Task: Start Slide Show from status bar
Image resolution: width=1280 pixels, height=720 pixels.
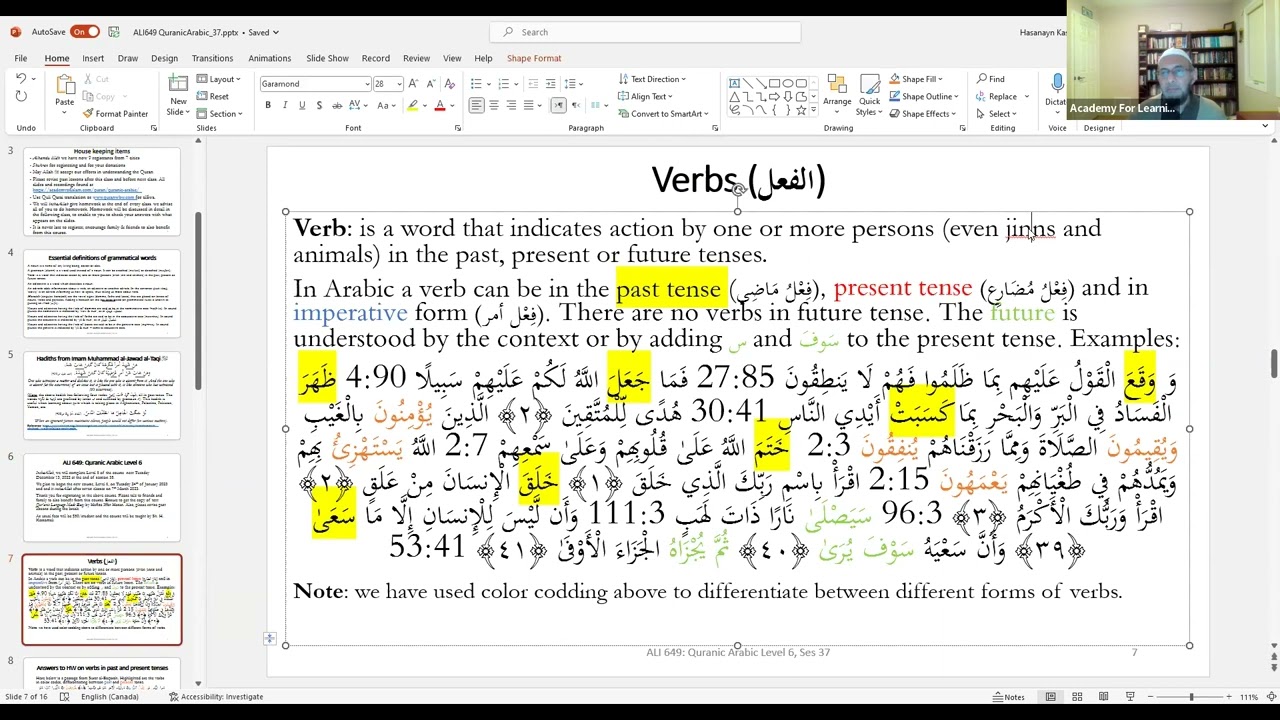Action: 1130,697
